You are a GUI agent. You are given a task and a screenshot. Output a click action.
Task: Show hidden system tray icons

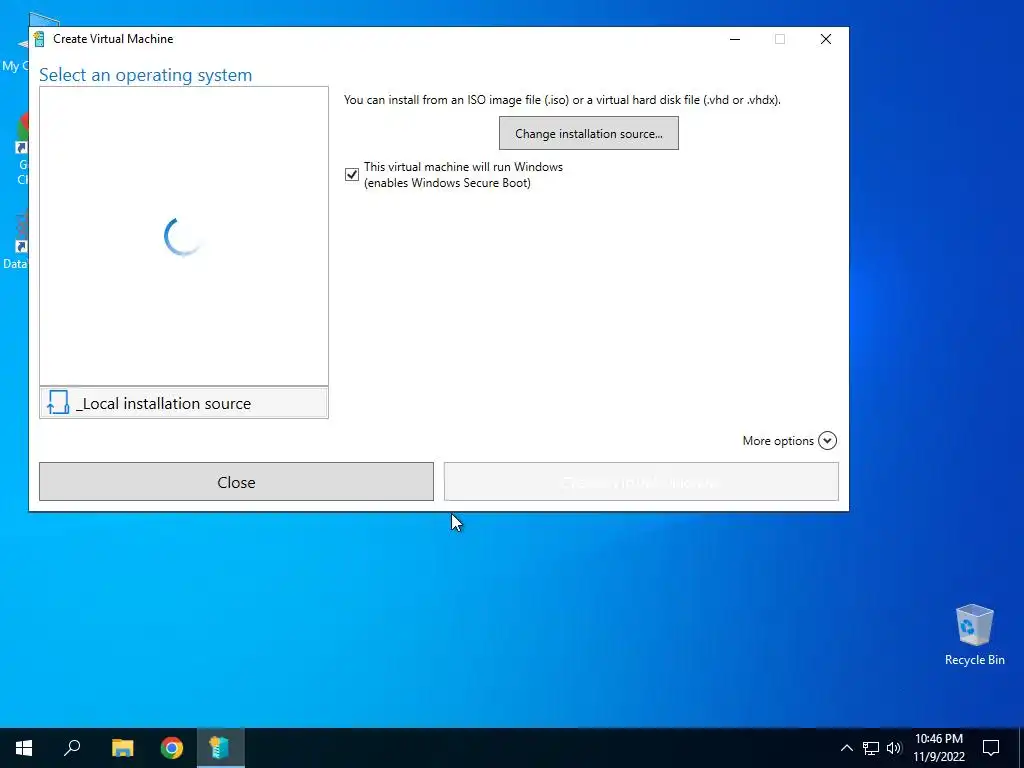coord(846,748)
